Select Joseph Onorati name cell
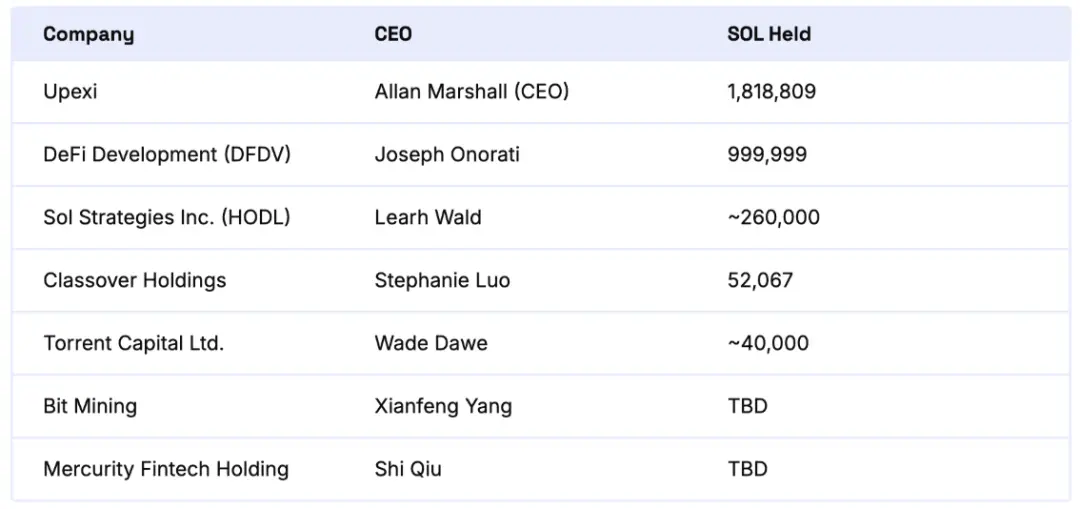This screenshot has width=1080, height=509. pos(447,155)
